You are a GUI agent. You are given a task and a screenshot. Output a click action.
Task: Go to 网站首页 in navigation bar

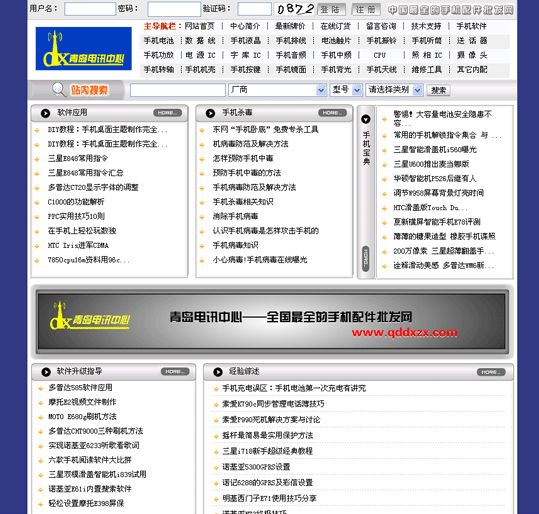click(199, 26)
